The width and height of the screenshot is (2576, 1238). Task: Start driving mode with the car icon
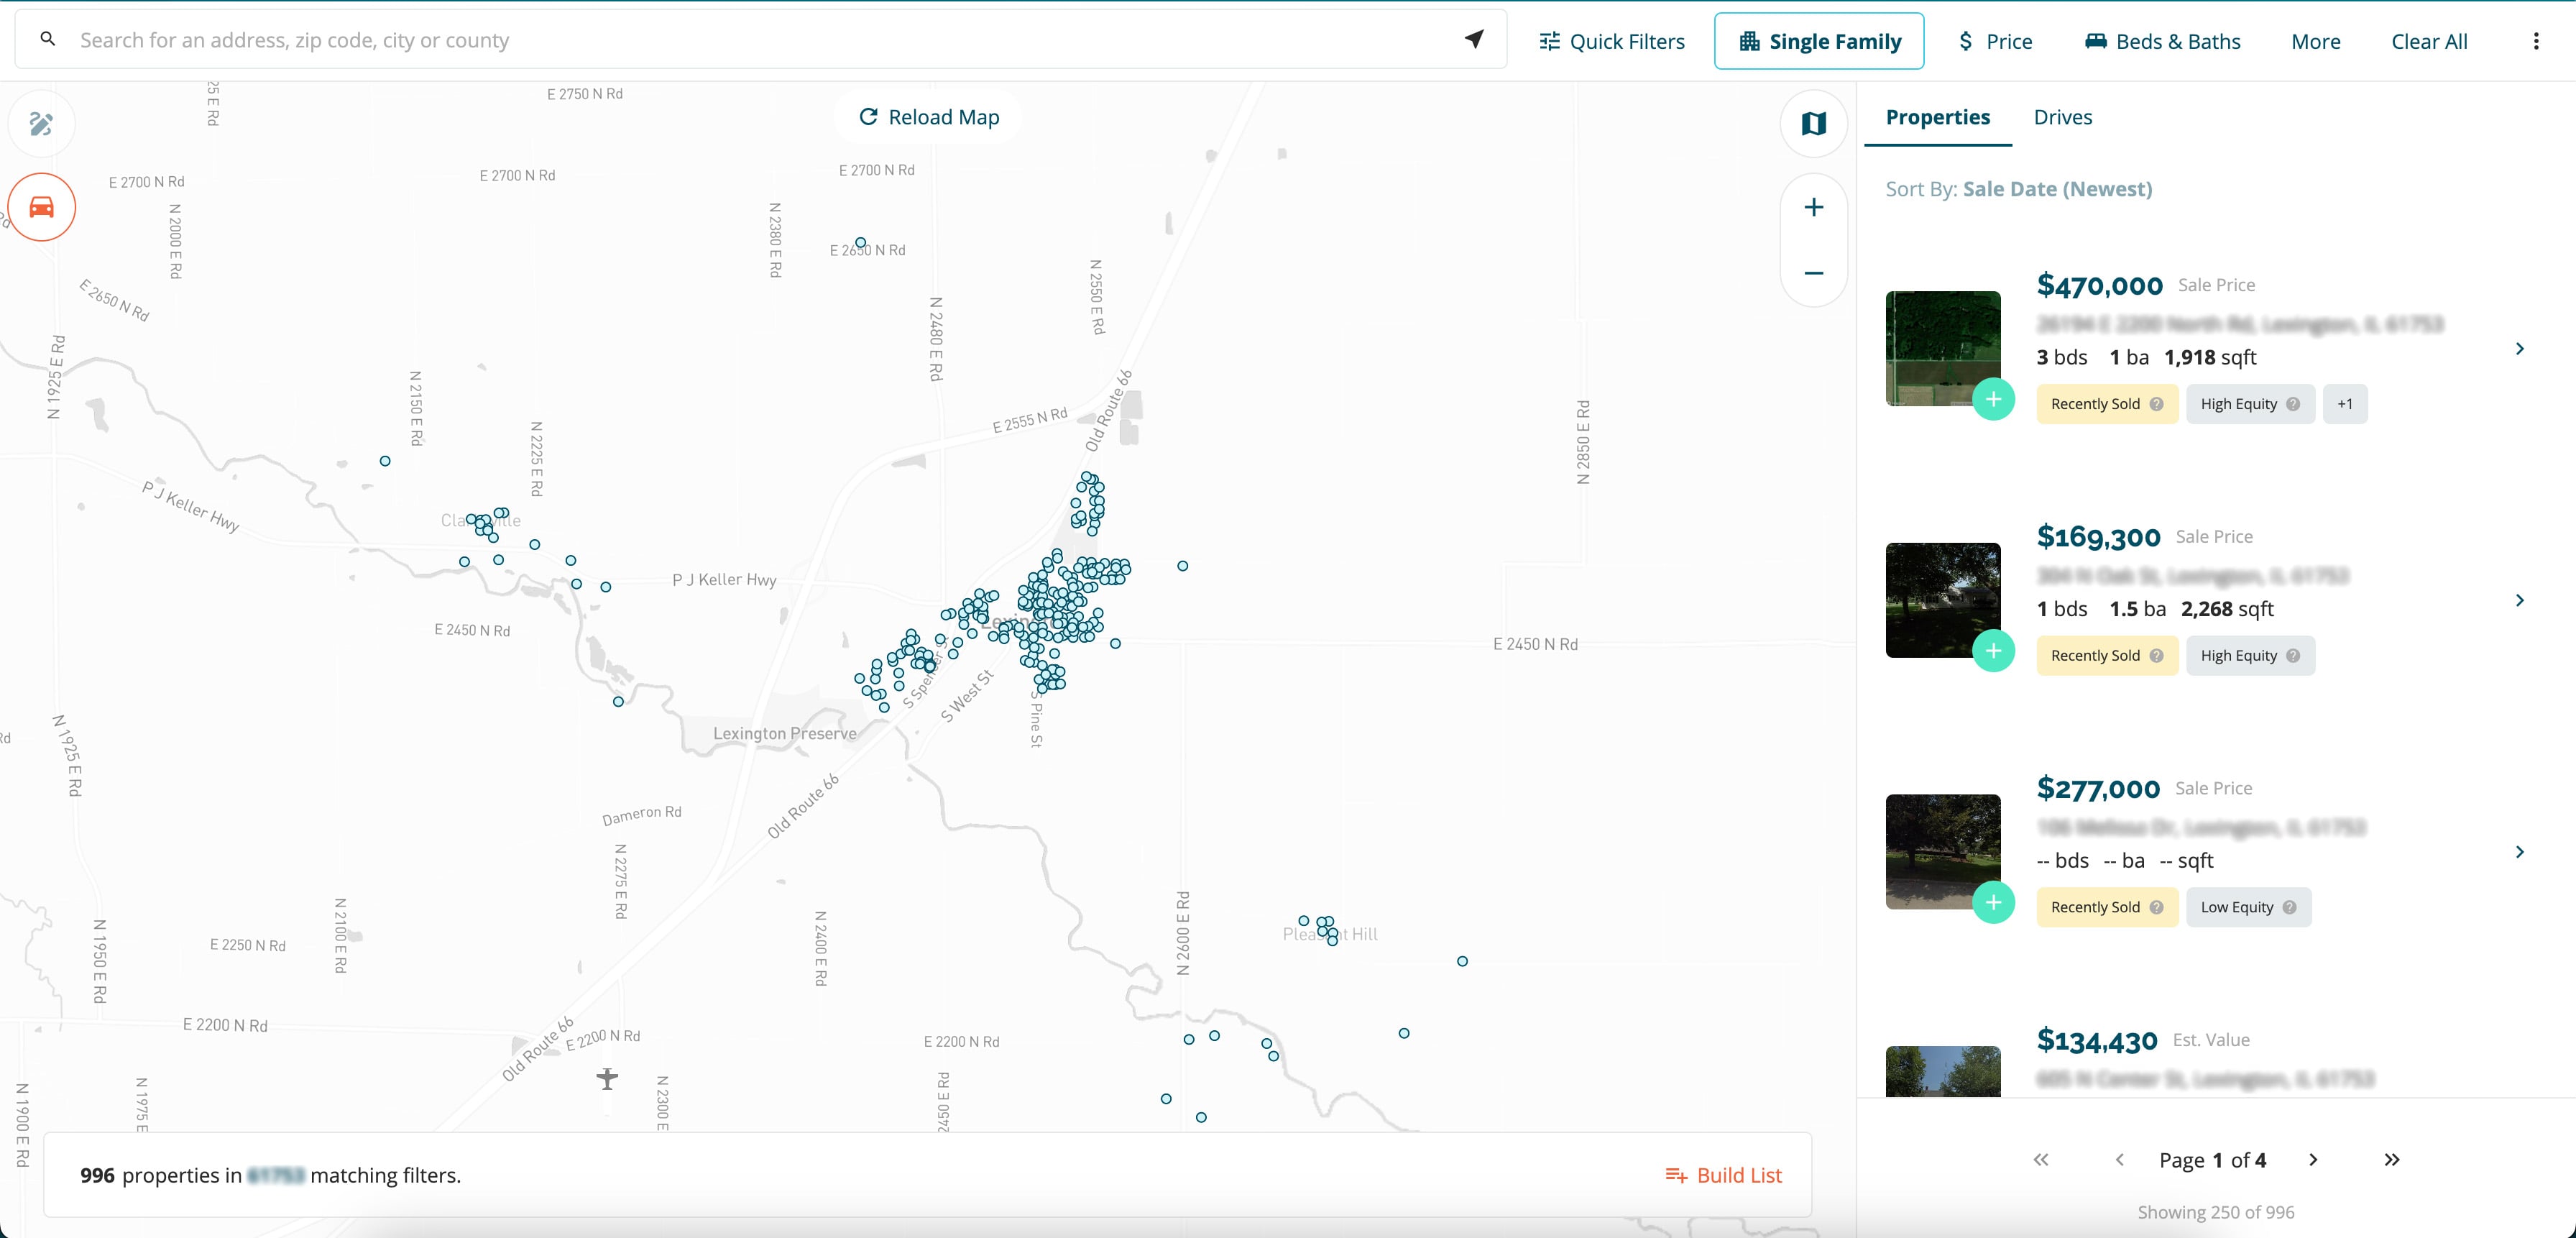(x=41, y=207)
